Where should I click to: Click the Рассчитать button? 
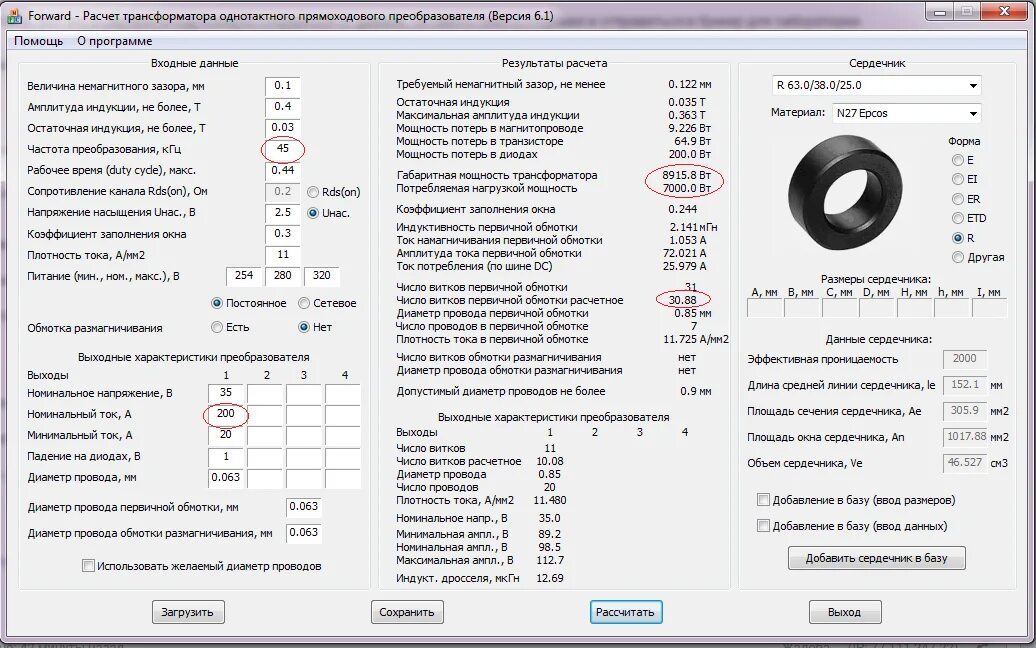pos(626,612)
